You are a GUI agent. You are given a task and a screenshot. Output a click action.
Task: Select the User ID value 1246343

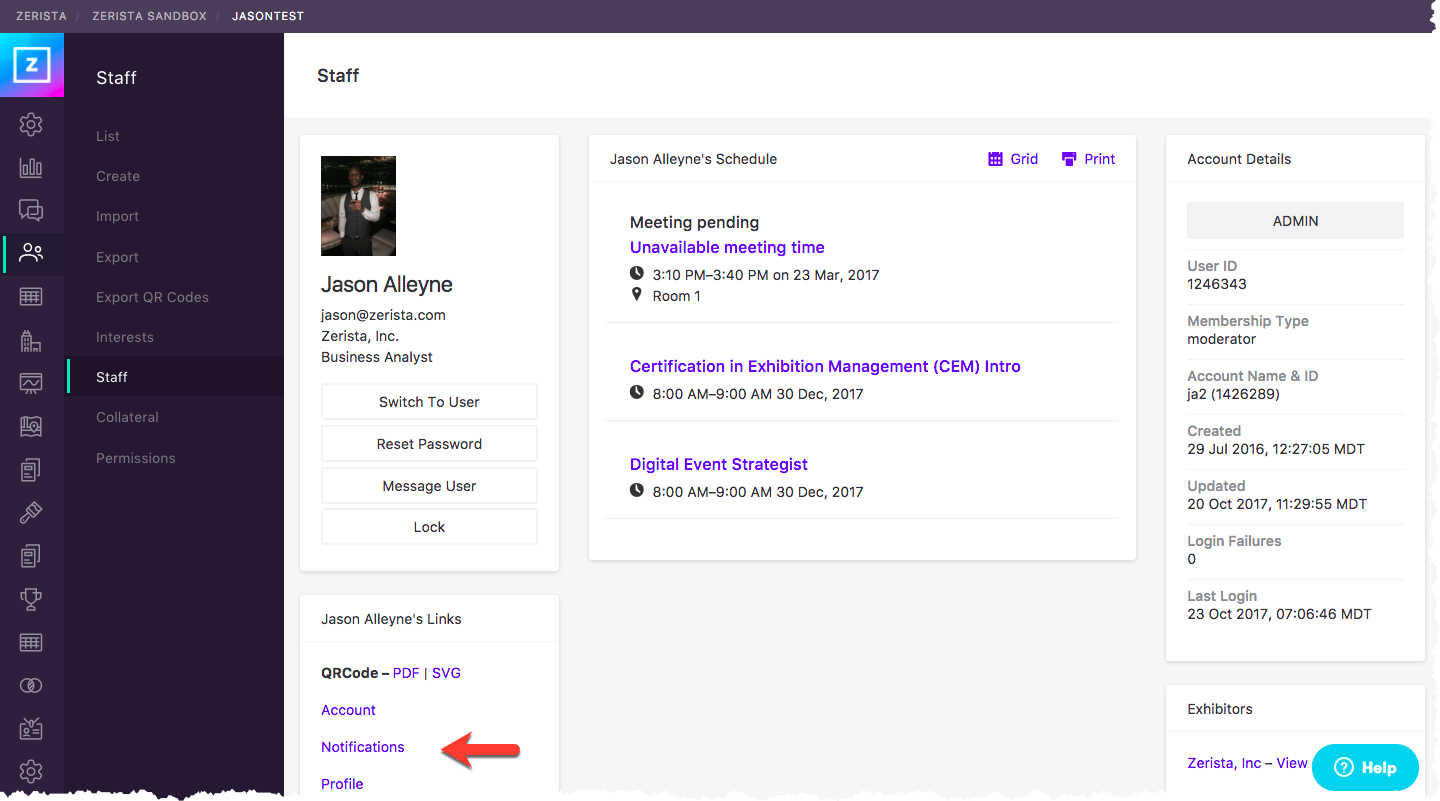[1217, 284]
